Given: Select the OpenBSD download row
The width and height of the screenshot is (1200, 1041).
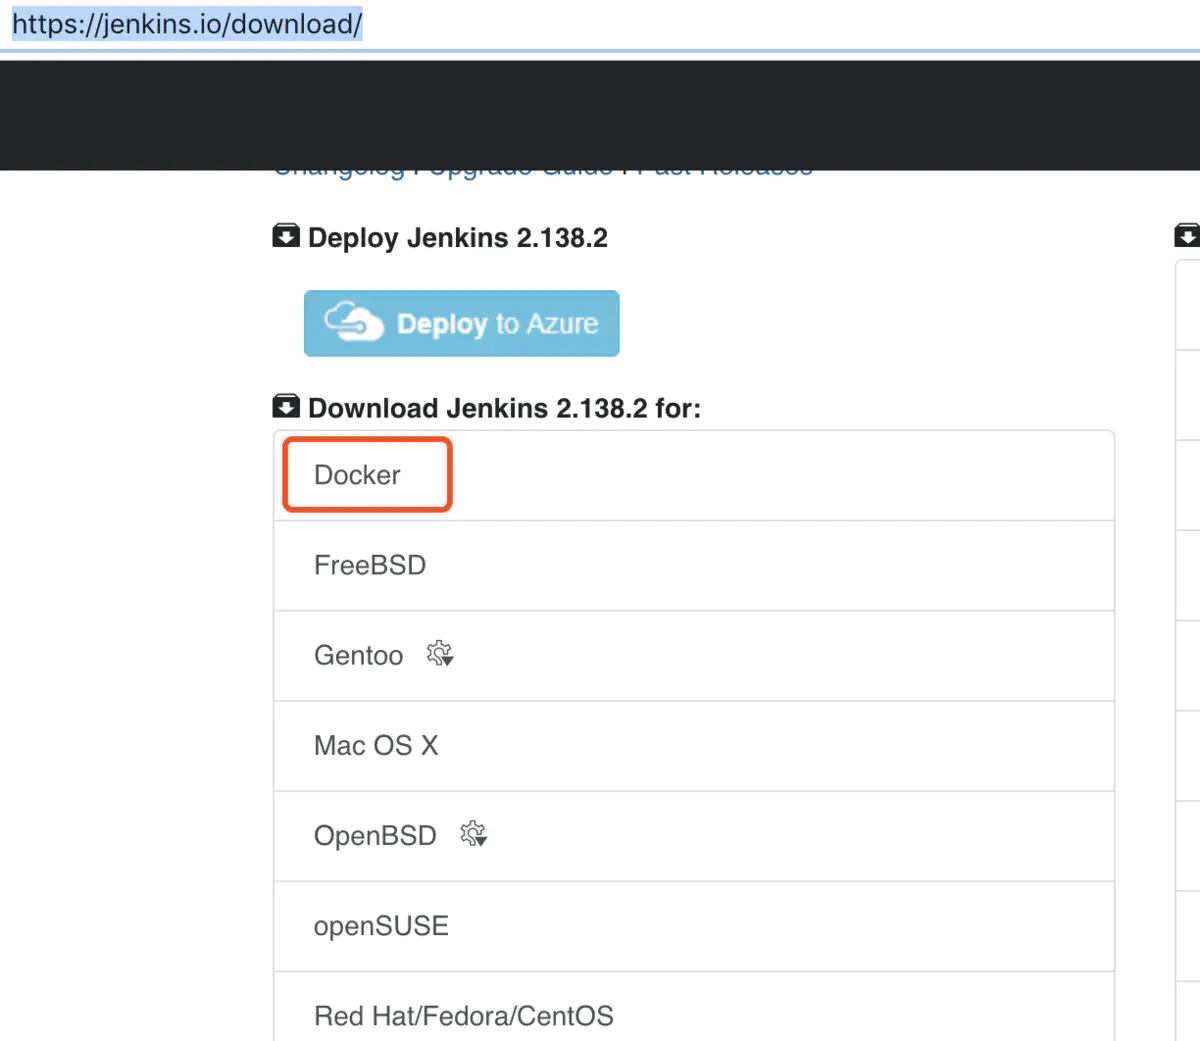Looking at the screenshot, I should (694, 835).
